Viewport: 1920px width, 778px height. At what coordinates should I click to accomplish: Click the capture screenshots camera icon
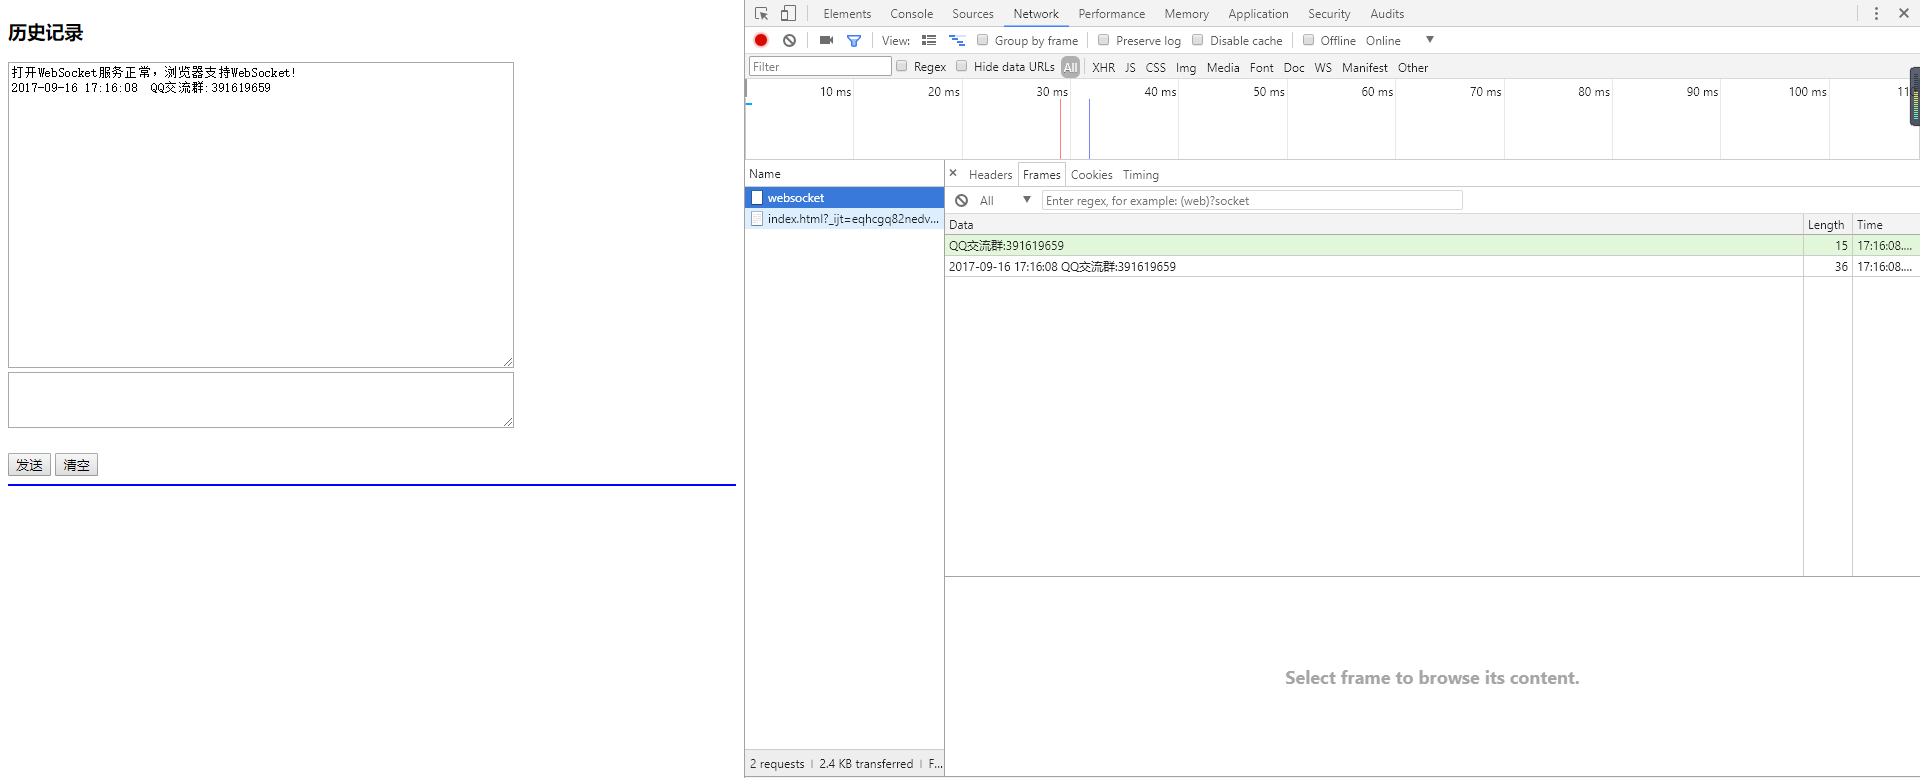[x=826, y=40]
